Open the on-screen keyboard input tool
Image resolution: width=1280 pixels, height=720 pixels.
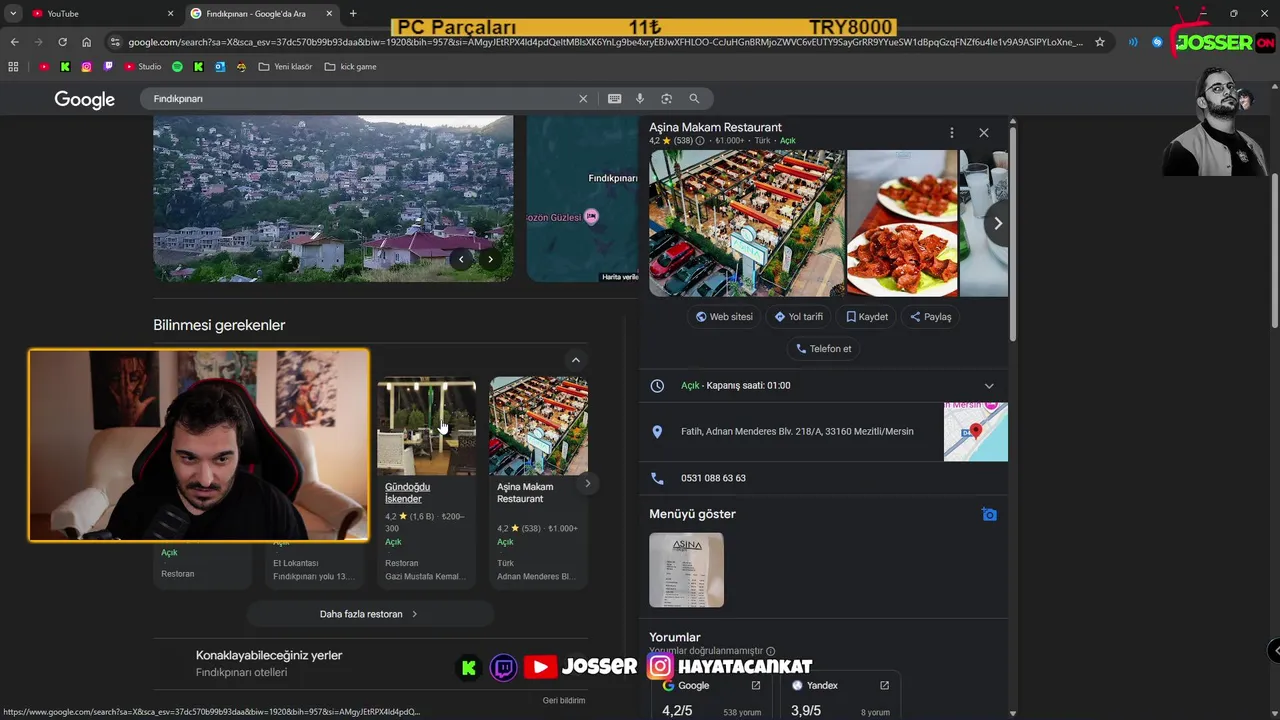pos(614,99)
